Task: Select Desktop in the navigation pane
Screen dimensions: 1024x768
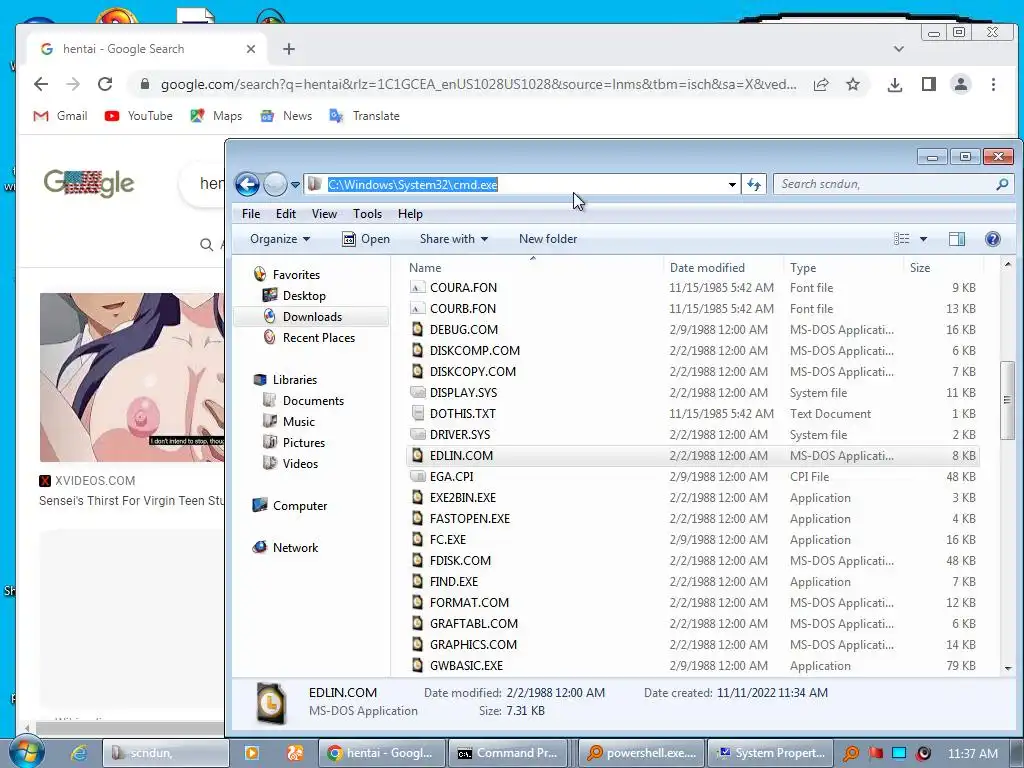Action: (x=304, y=296)
